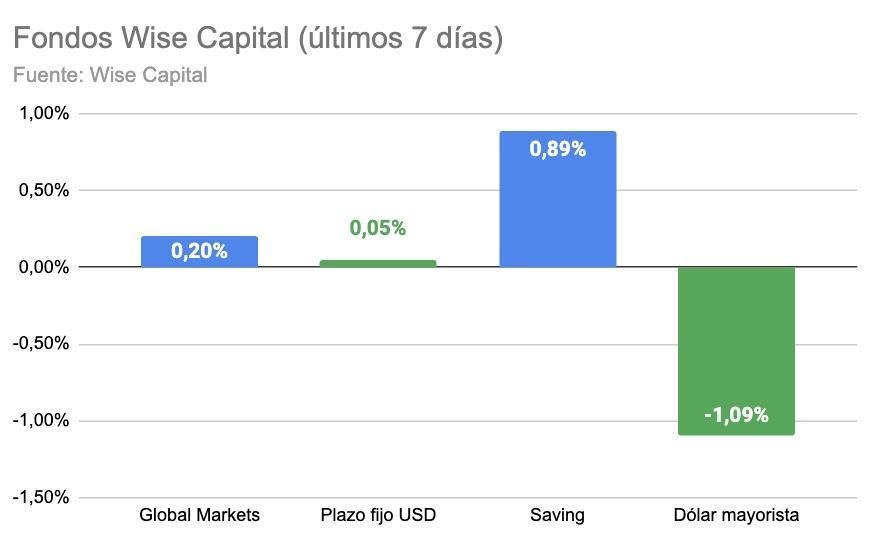Image resolution: width=872 pixels, height=540 pixels.
Task: Select the -0,50% y-axis tick label
Action: (x=41, y=344)
